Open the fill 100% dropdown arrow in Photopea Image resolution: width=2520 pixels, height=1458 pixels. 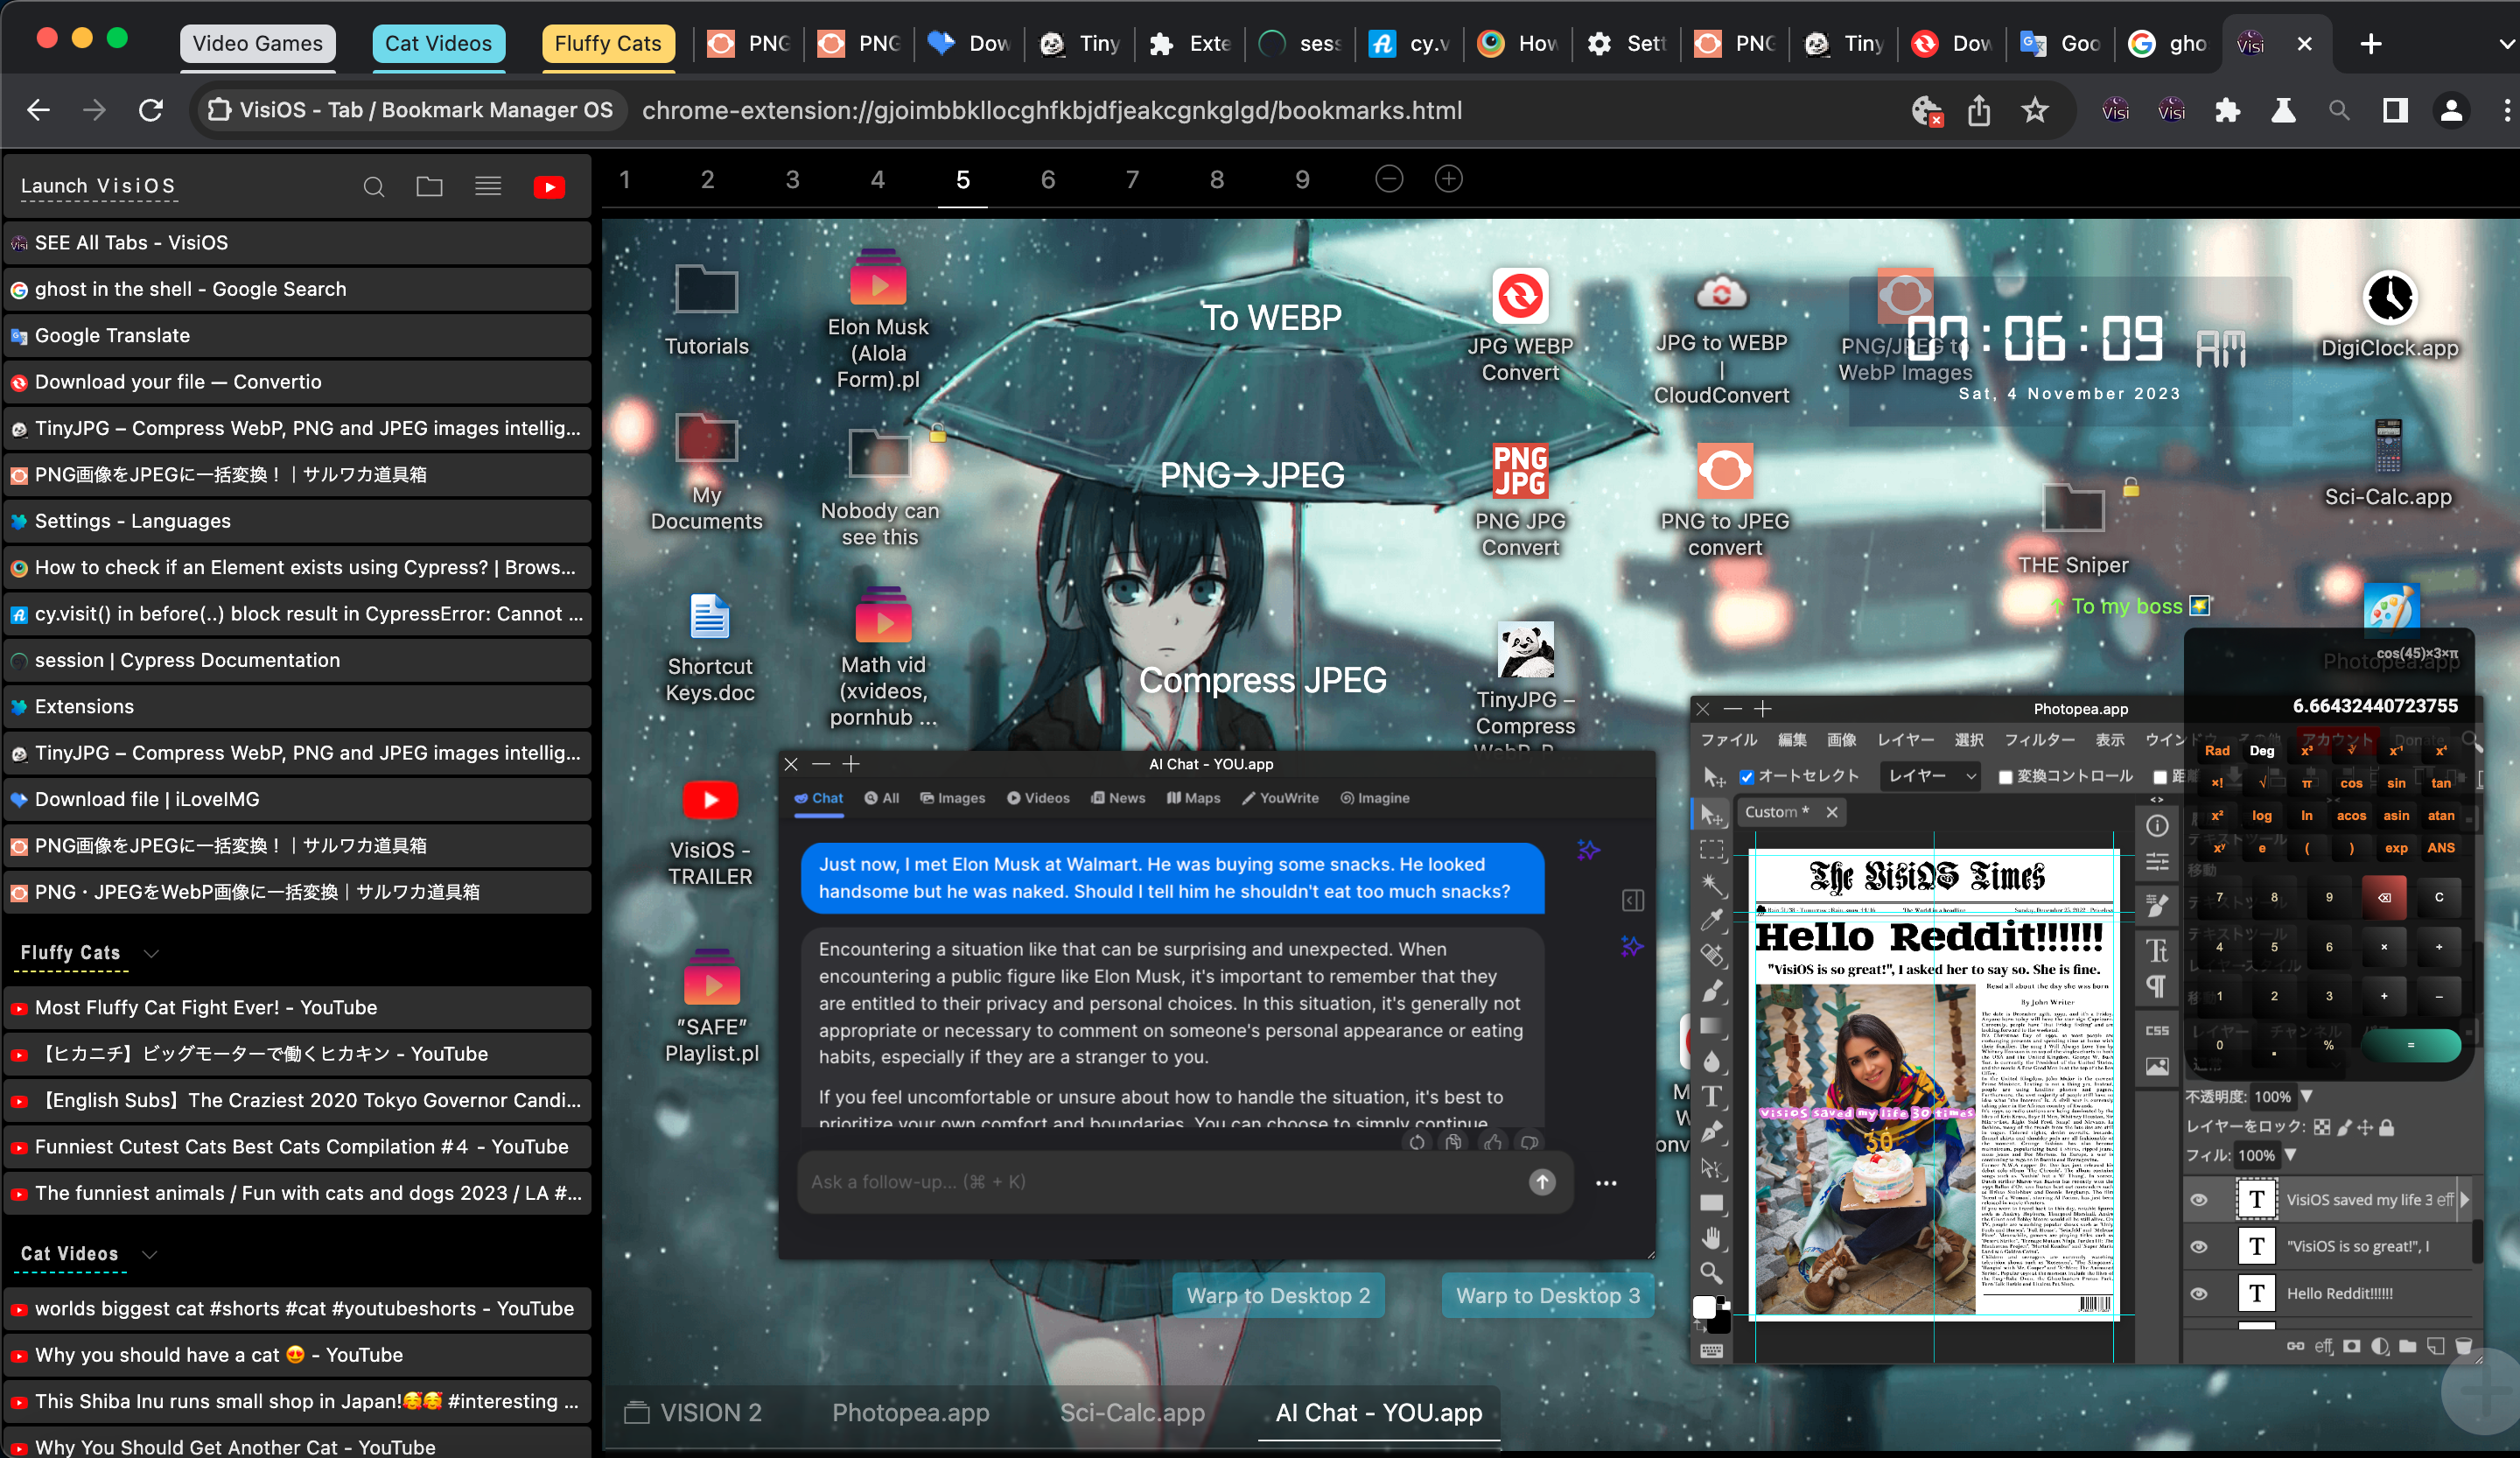click(x=2290, y=1154)
